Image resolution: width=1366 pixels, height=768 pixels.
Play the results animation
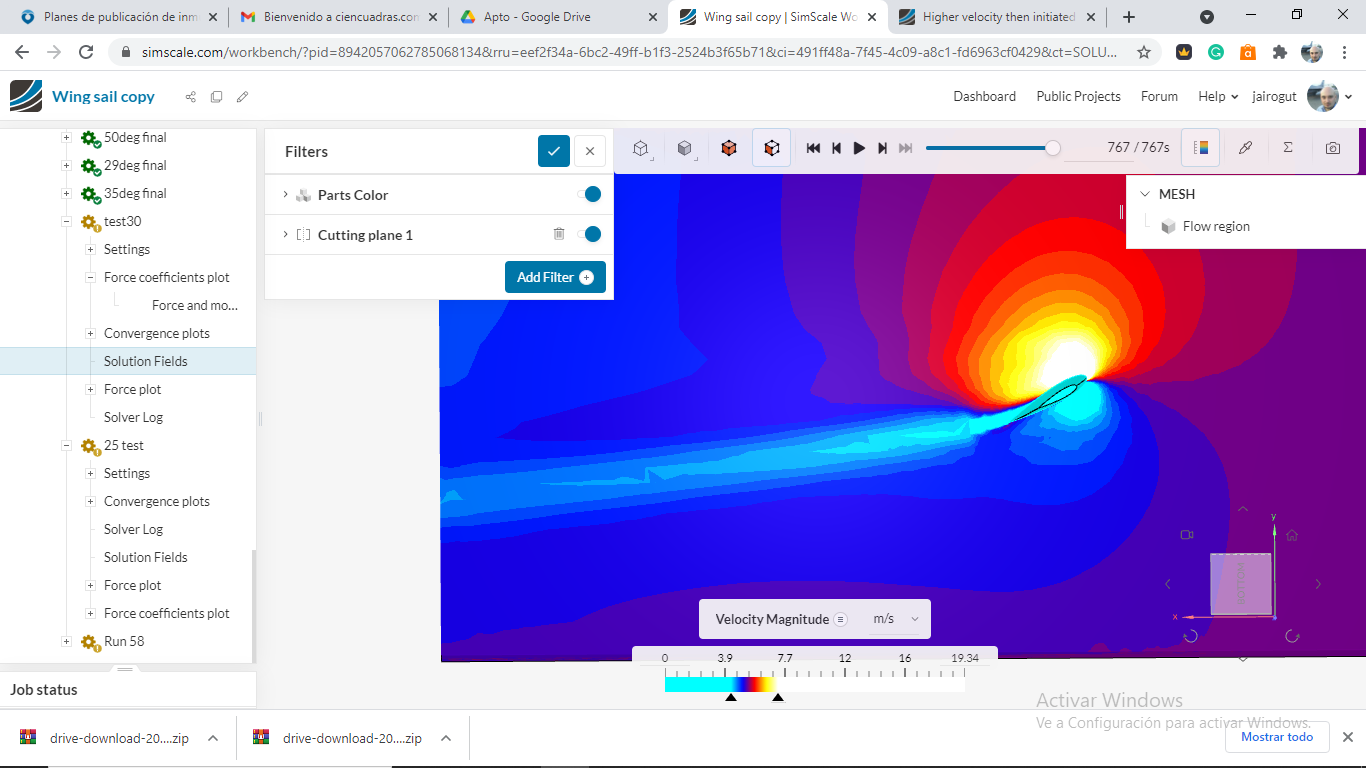859,148
